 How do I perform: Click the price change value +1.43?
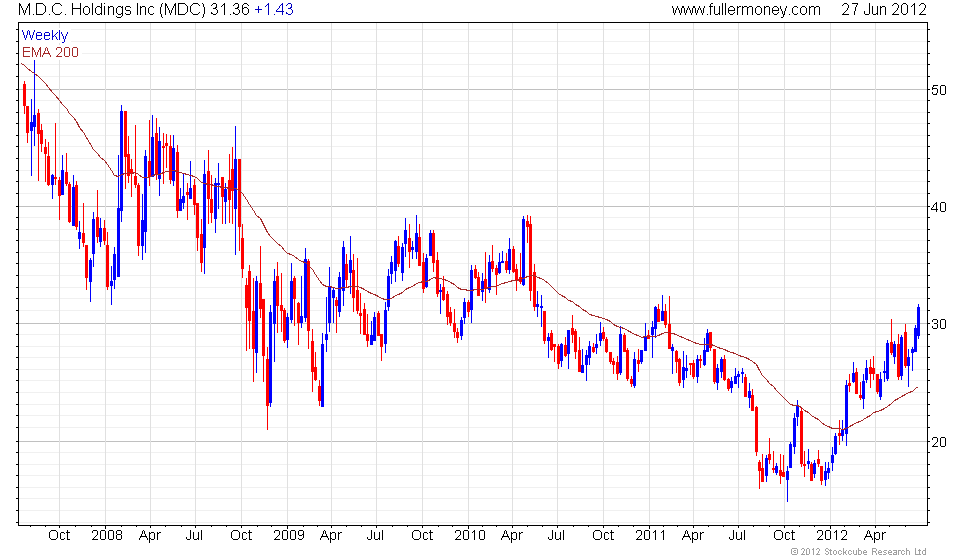[x=274, y=10]
